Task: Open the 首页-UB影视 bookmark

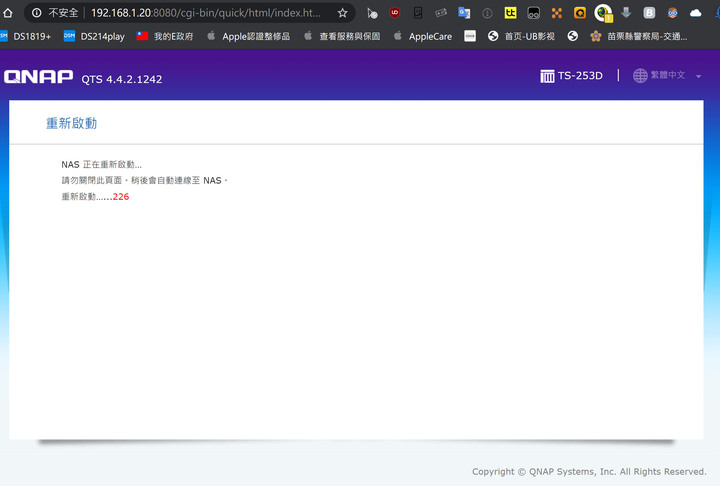Action: point(521,36)
